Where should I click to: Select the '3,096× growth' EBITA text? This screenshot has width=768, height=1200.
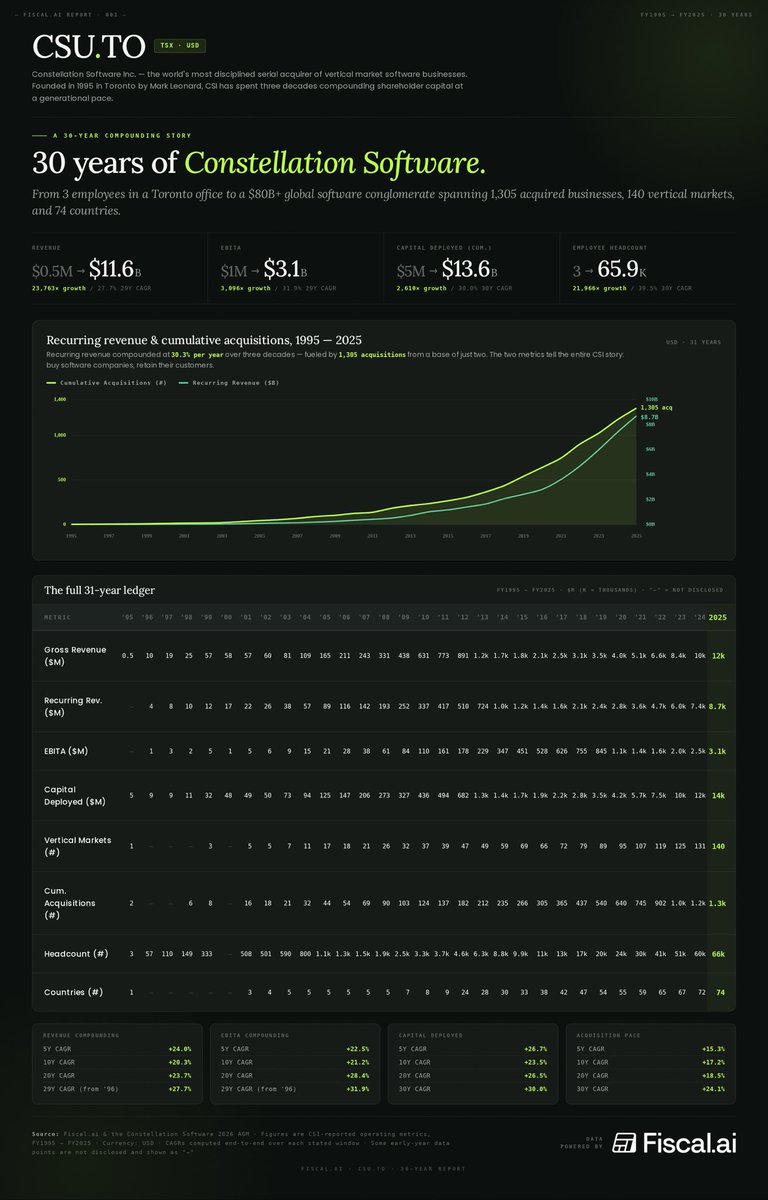(x=246, y=288)
